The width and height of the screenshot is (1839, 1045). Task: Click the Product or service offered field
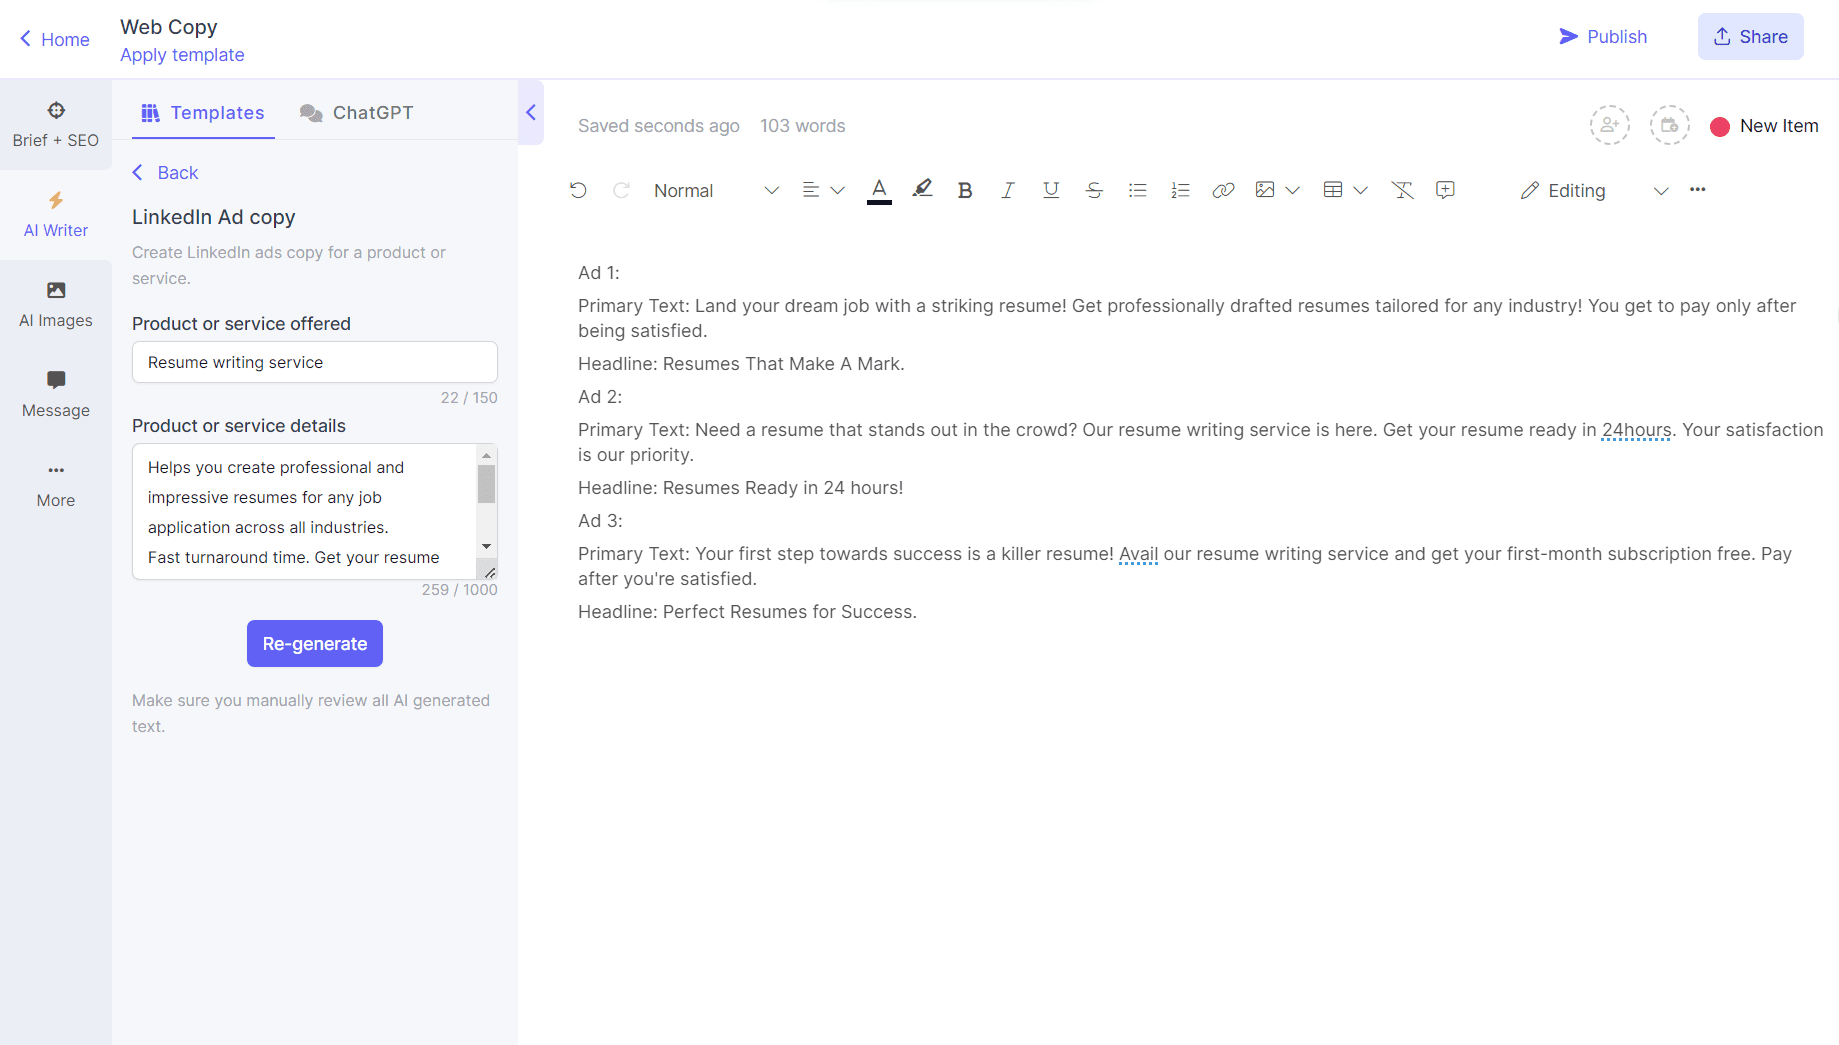click(315, 362)
